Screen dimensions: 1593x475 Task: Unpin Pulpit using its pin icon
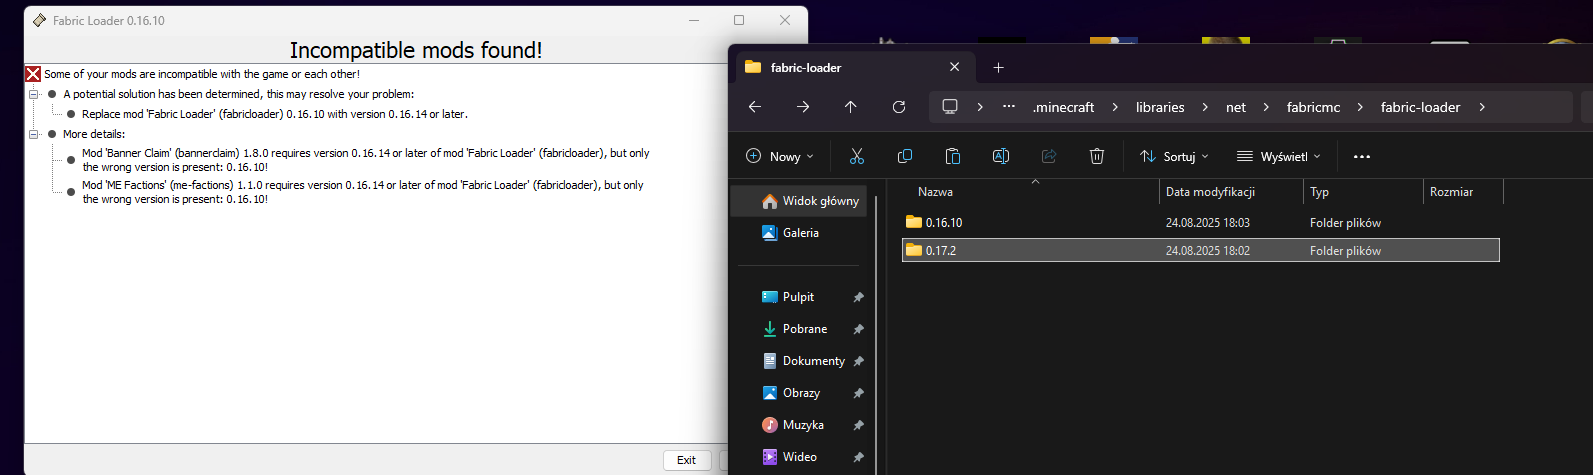[x=858, y=297]
